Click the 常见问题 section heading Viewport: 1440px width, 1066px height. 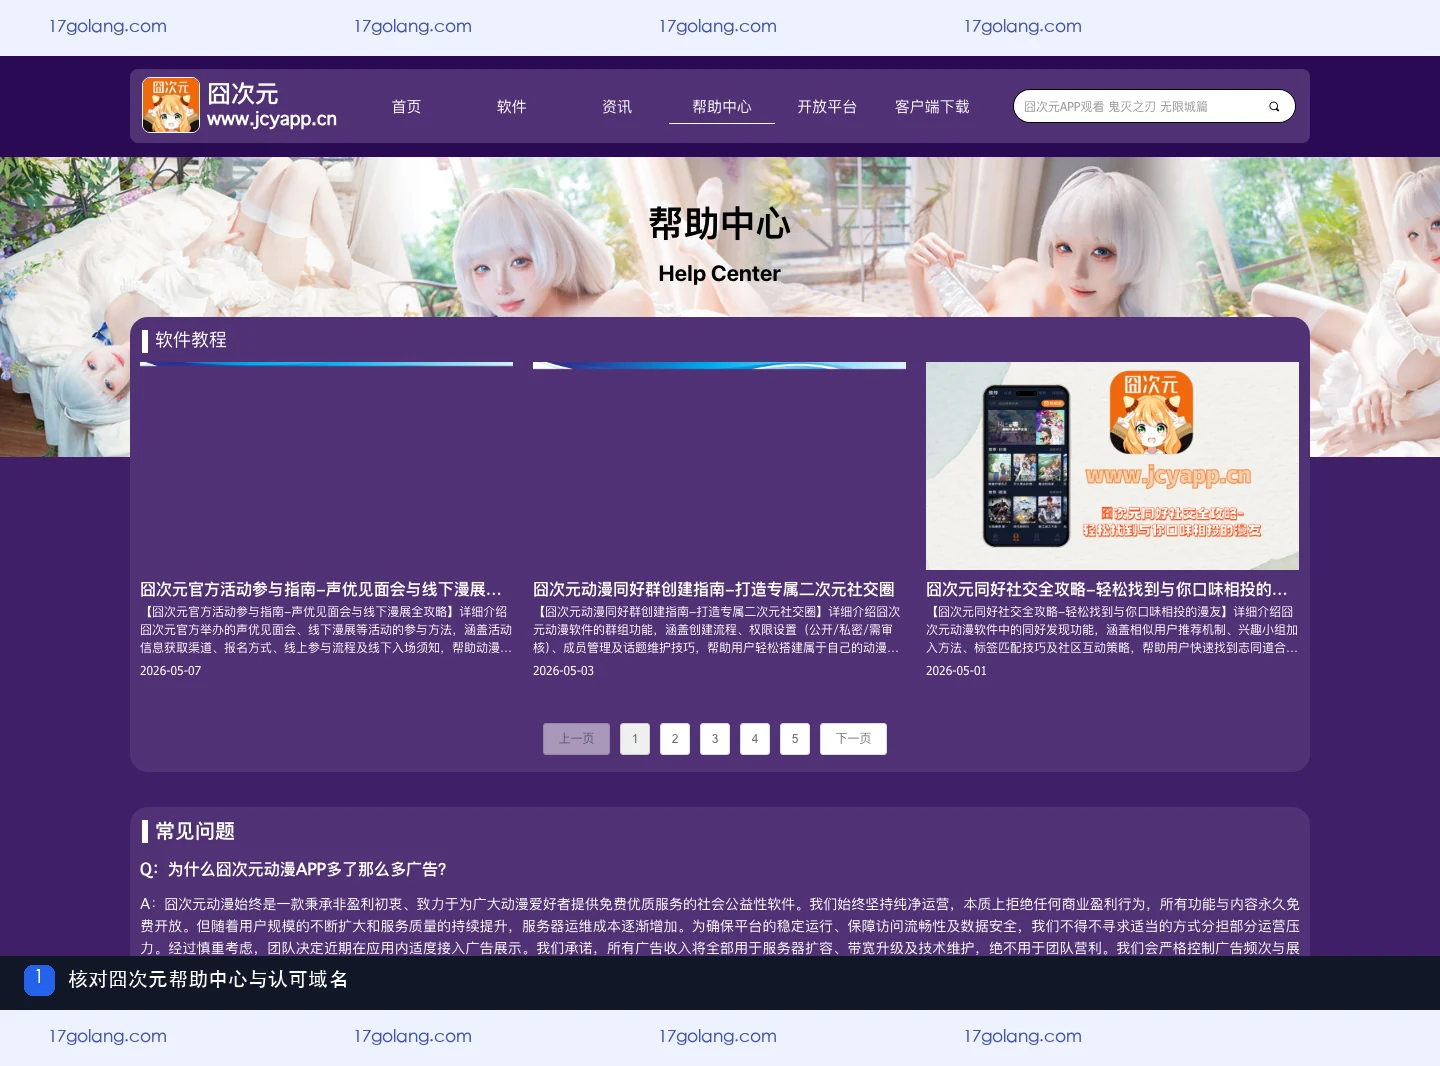point(195,831)
